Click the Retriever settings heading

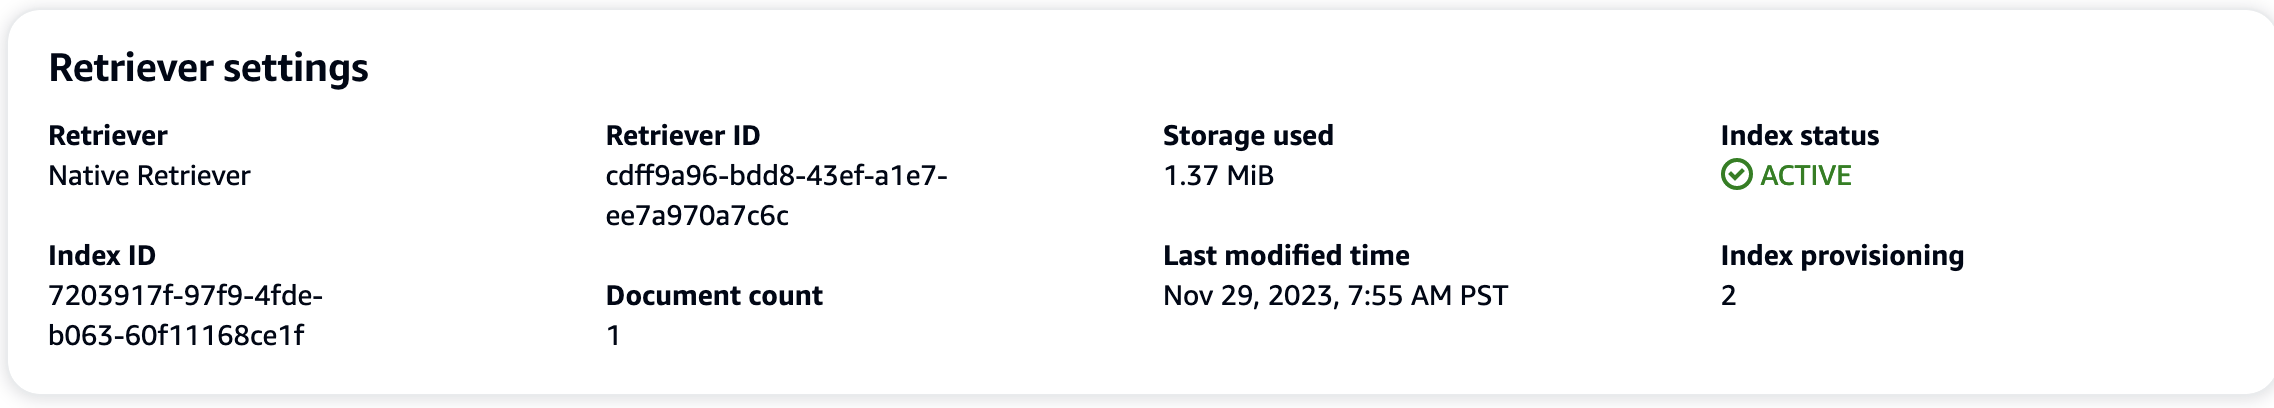(208, 68)
